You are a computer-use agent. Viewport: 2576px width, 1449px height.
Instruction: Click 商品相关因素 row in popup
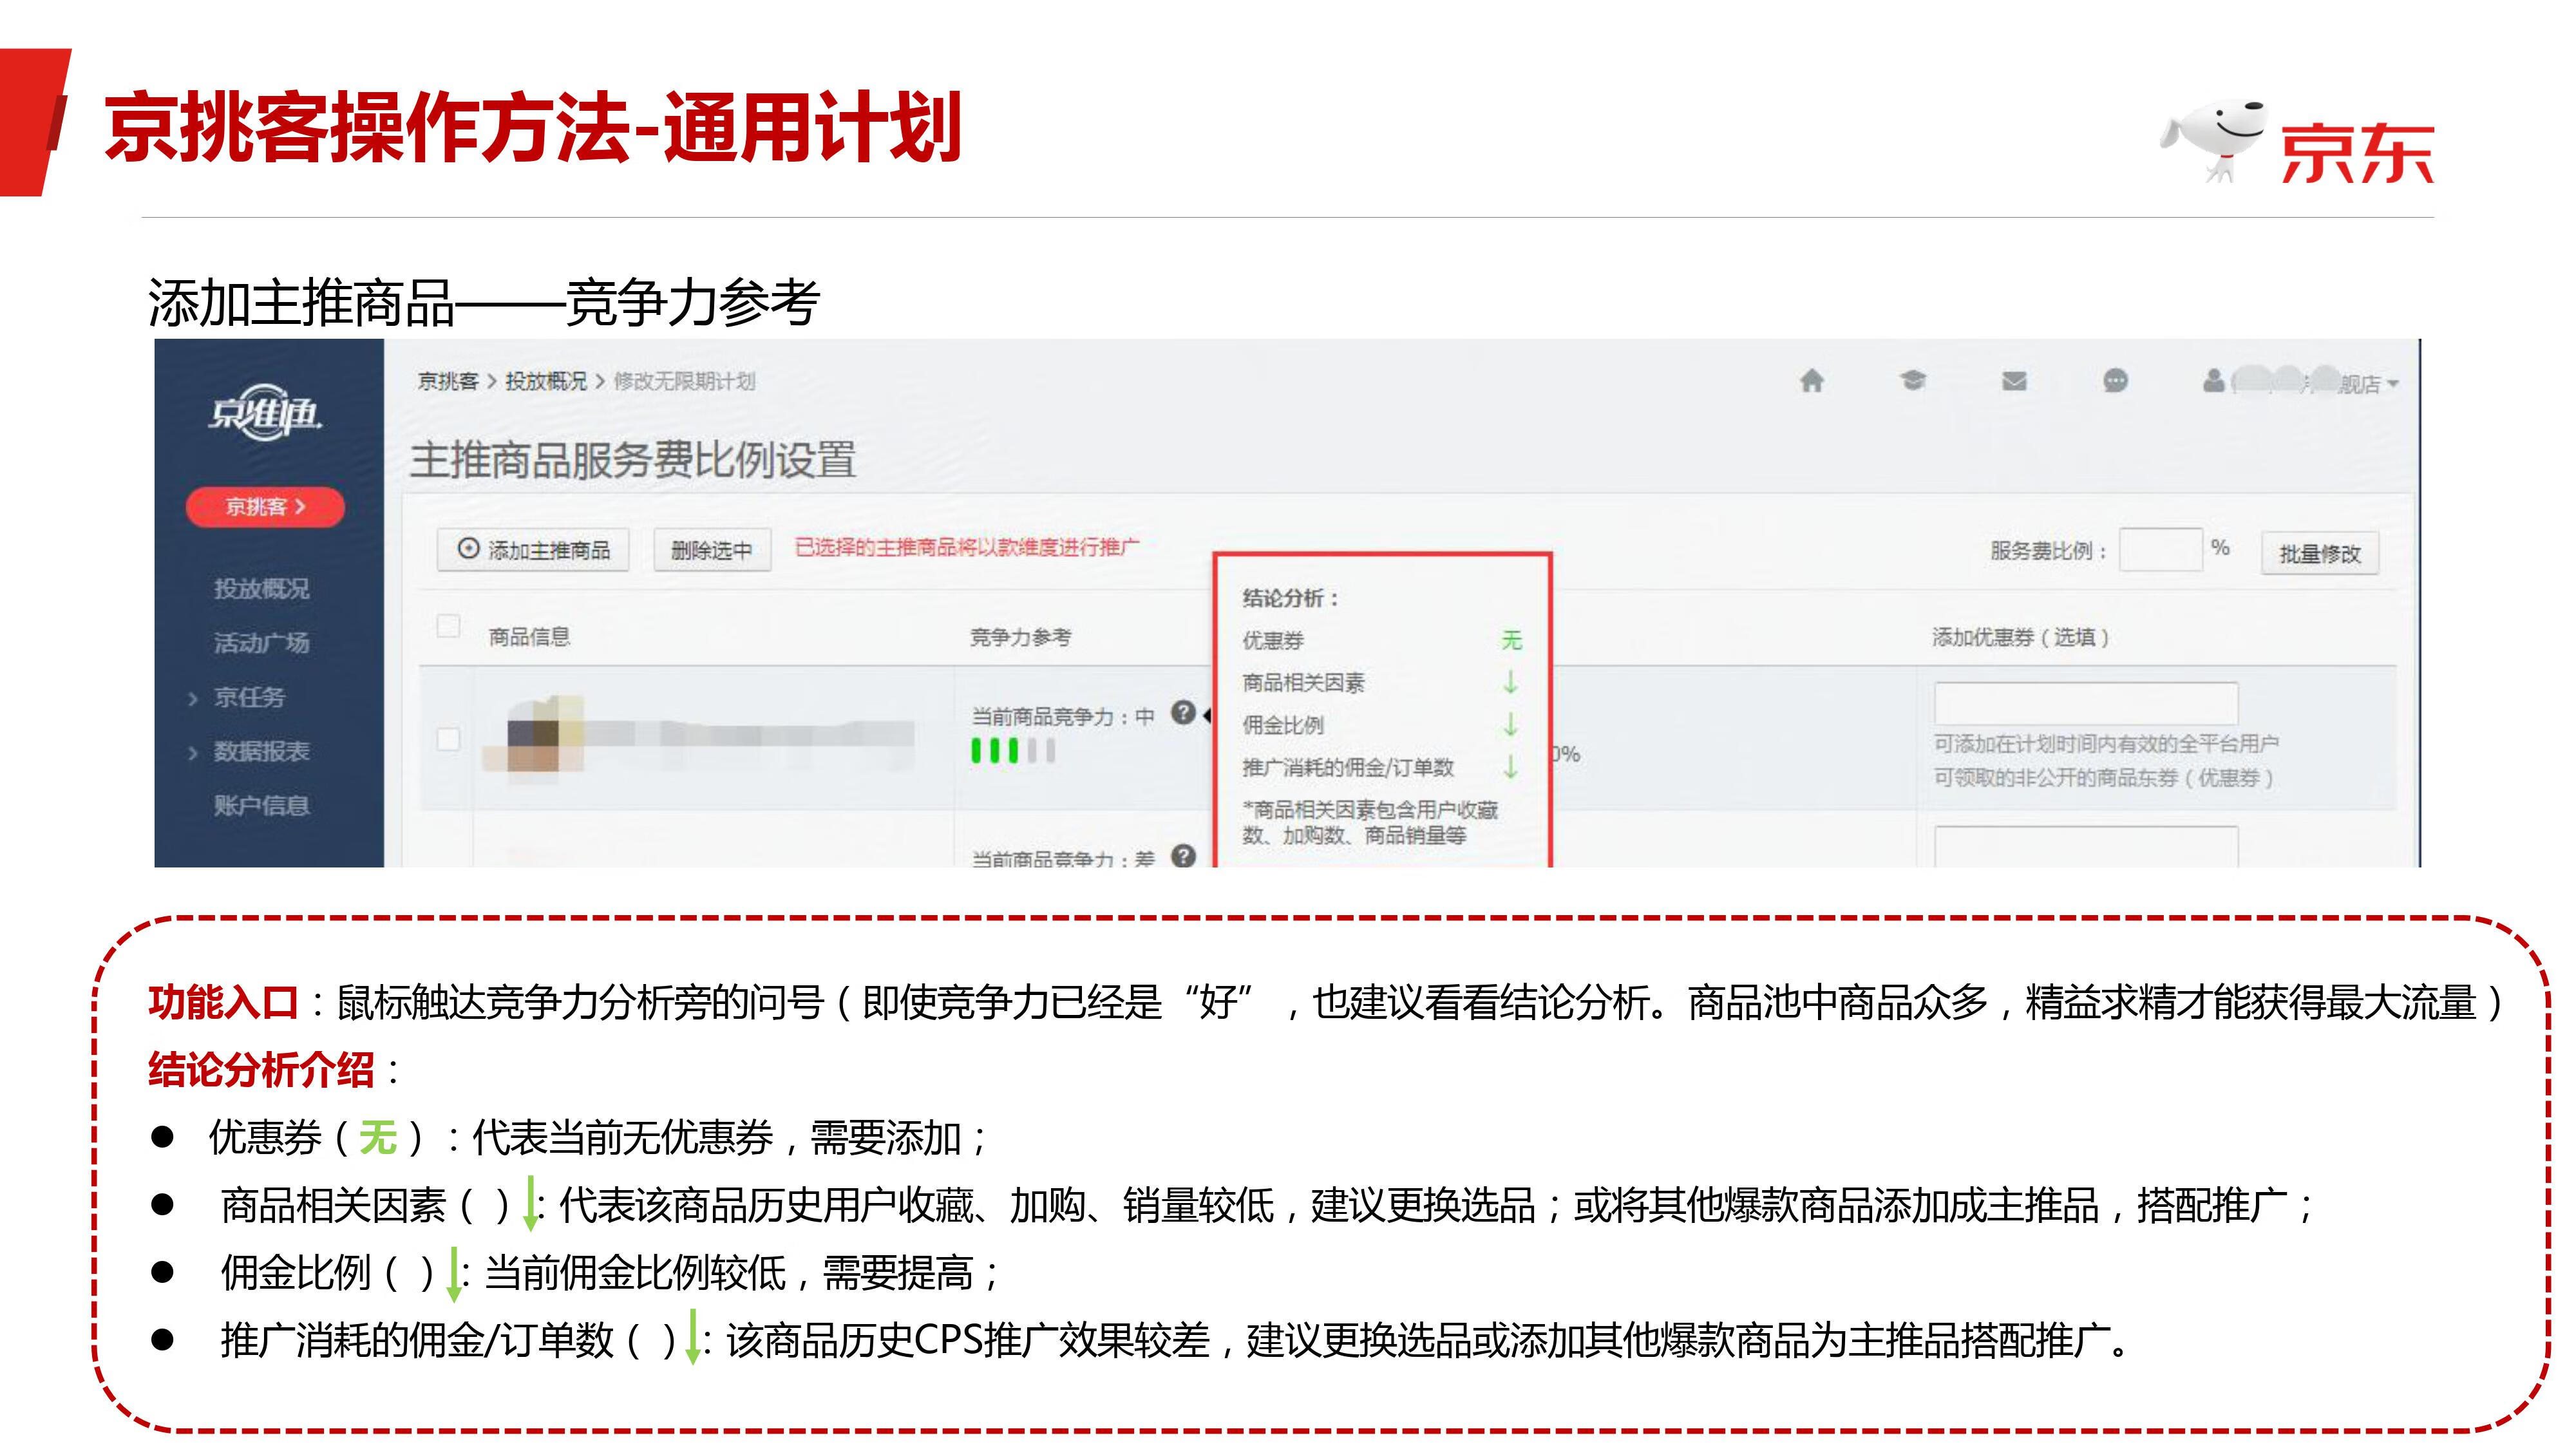click(1381, 683)
